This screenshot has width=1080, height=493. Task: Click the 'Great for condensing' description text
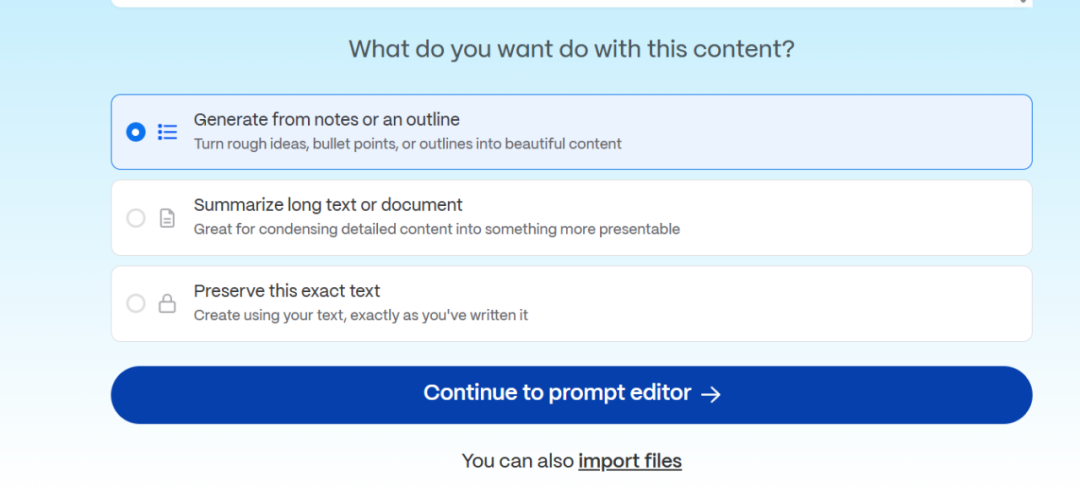coord(437,229)
